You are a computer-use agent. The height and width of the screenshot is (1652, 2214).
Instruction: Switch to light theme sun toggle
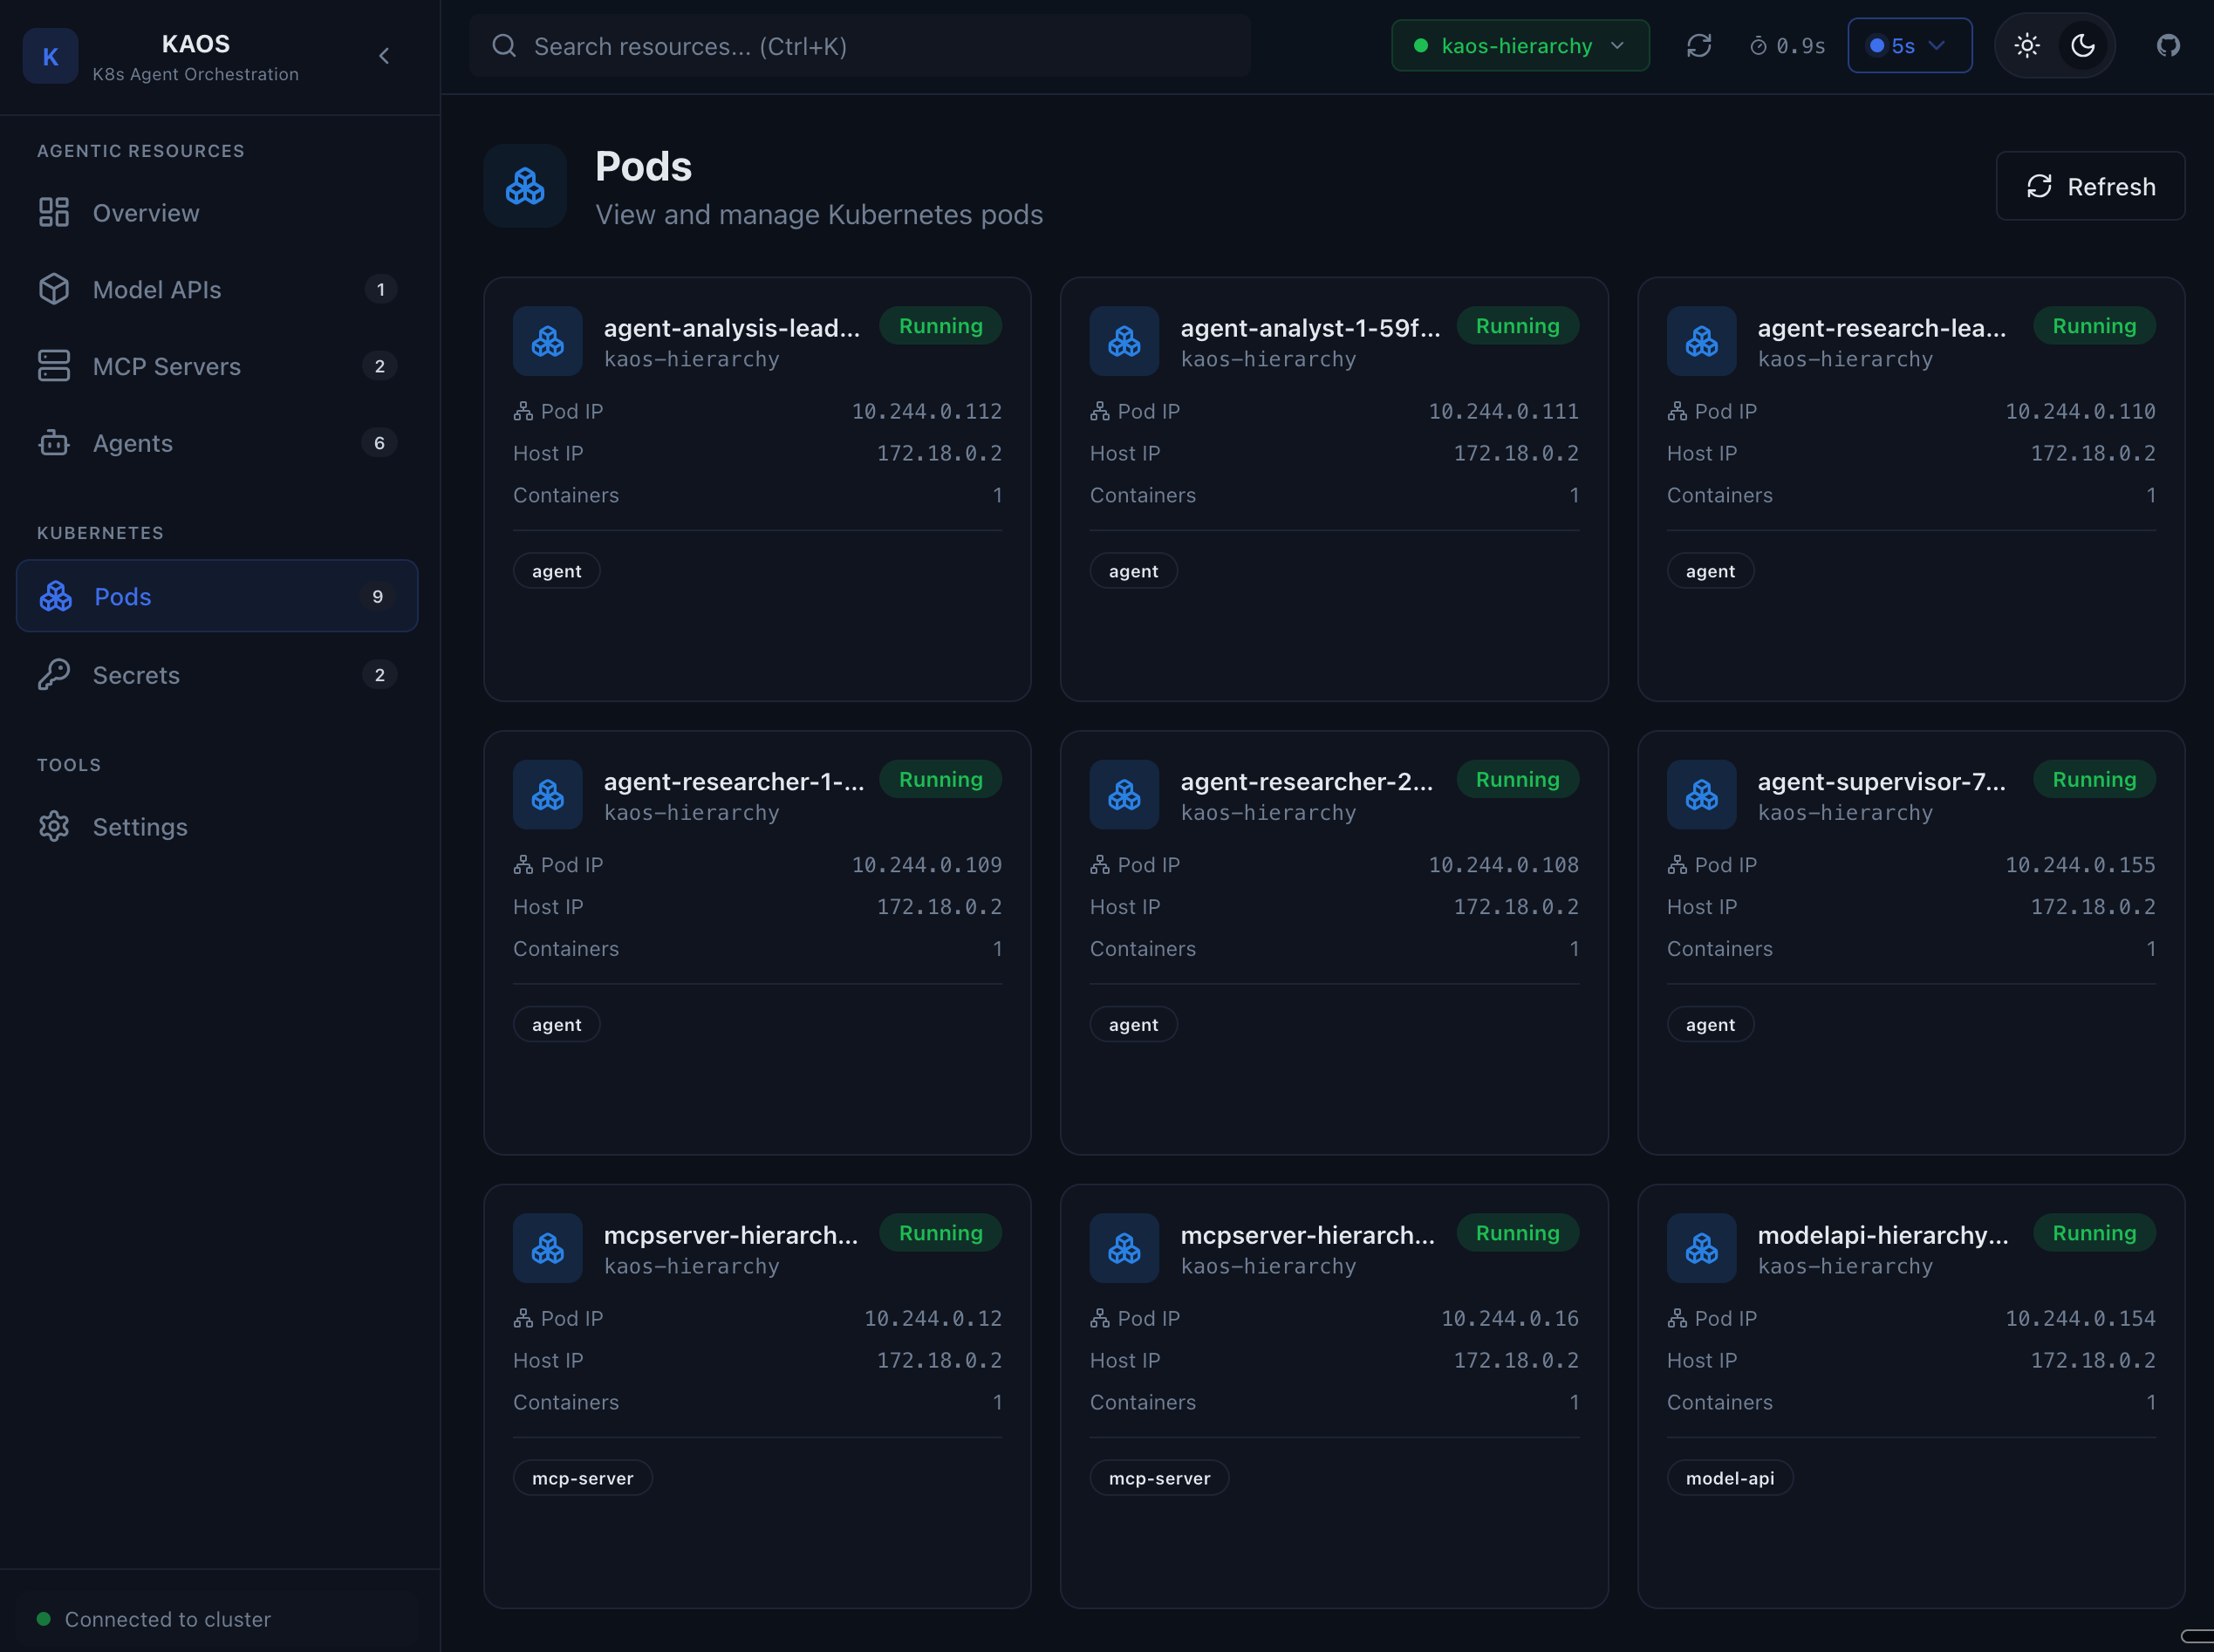[2027, 45]
